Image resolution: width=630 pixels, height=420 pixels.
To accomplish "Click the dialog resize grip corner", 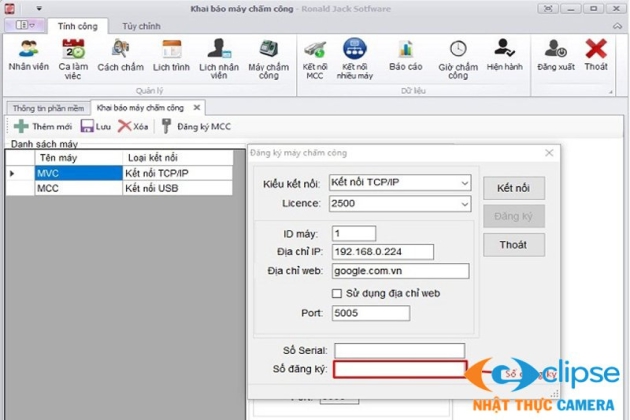I will pos(554,394).
